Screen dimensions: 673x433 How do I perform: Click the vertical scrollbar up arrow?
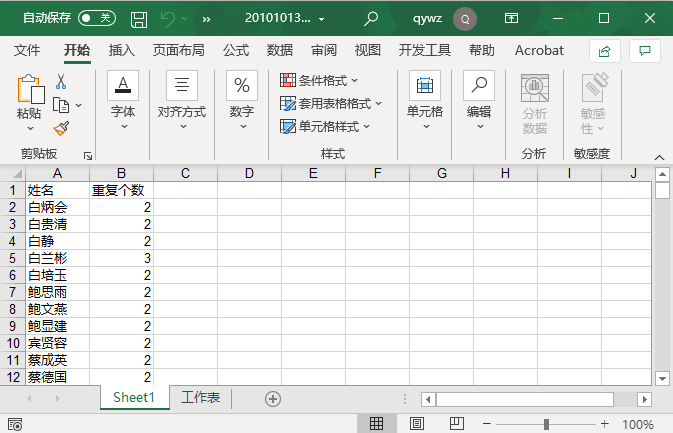point(662,174)
